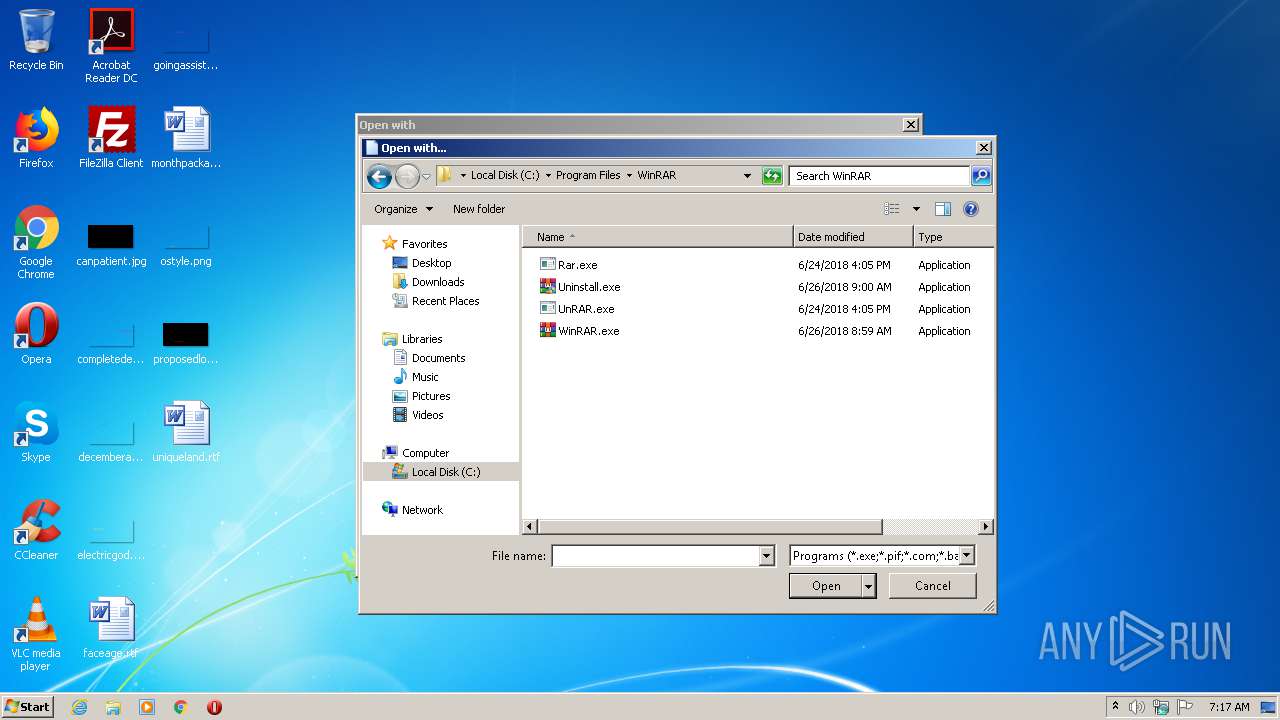Click the Refresh button beside address bar
This screenshot has height=720, width=1280.
(771, 176)
